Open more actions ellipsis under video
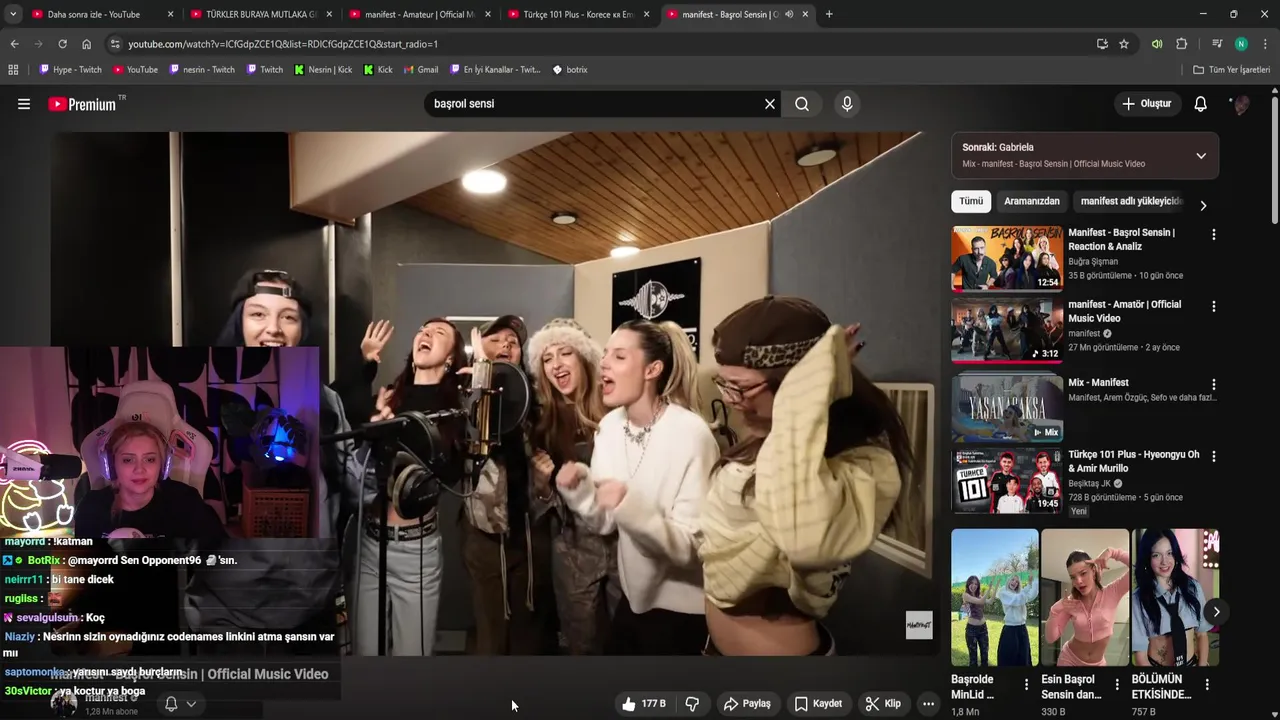This screenshot has width=1280, height=720. [928, 704]
